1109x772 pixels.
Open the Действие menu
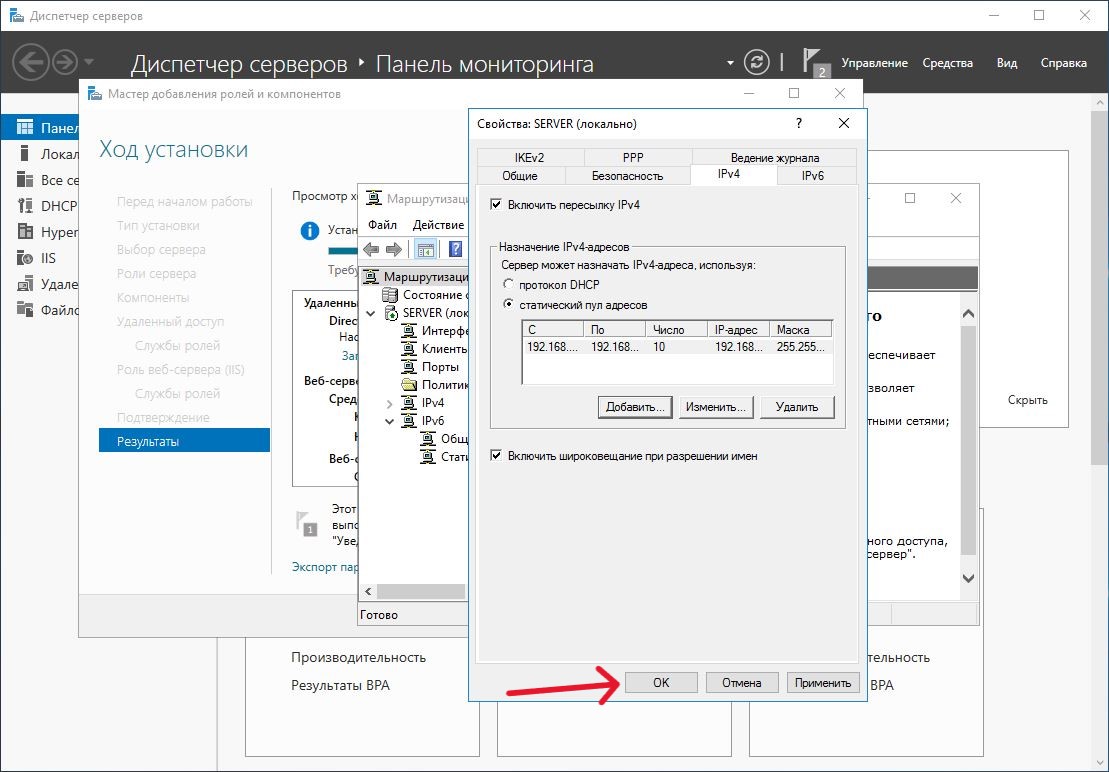click(438, 225)
